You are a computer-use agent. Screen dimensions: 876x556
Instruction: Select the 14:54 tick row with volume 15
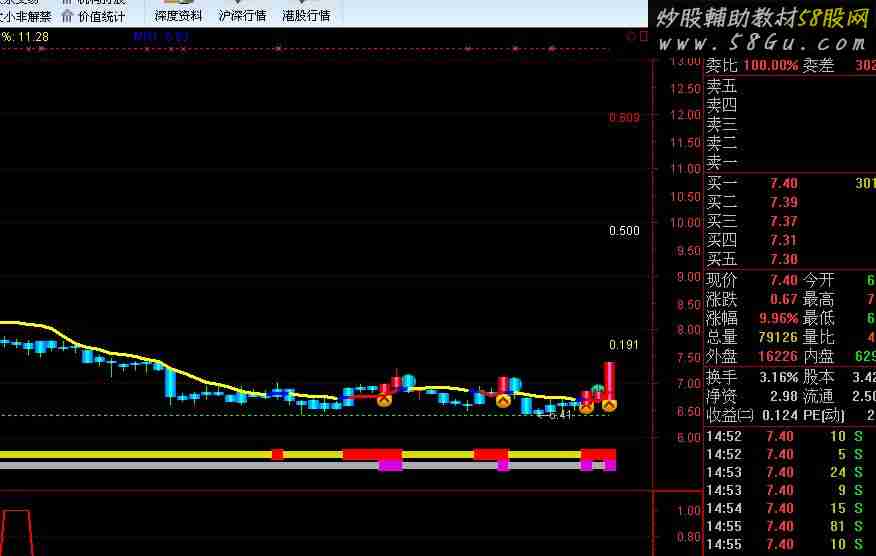[x=789, y=508]
